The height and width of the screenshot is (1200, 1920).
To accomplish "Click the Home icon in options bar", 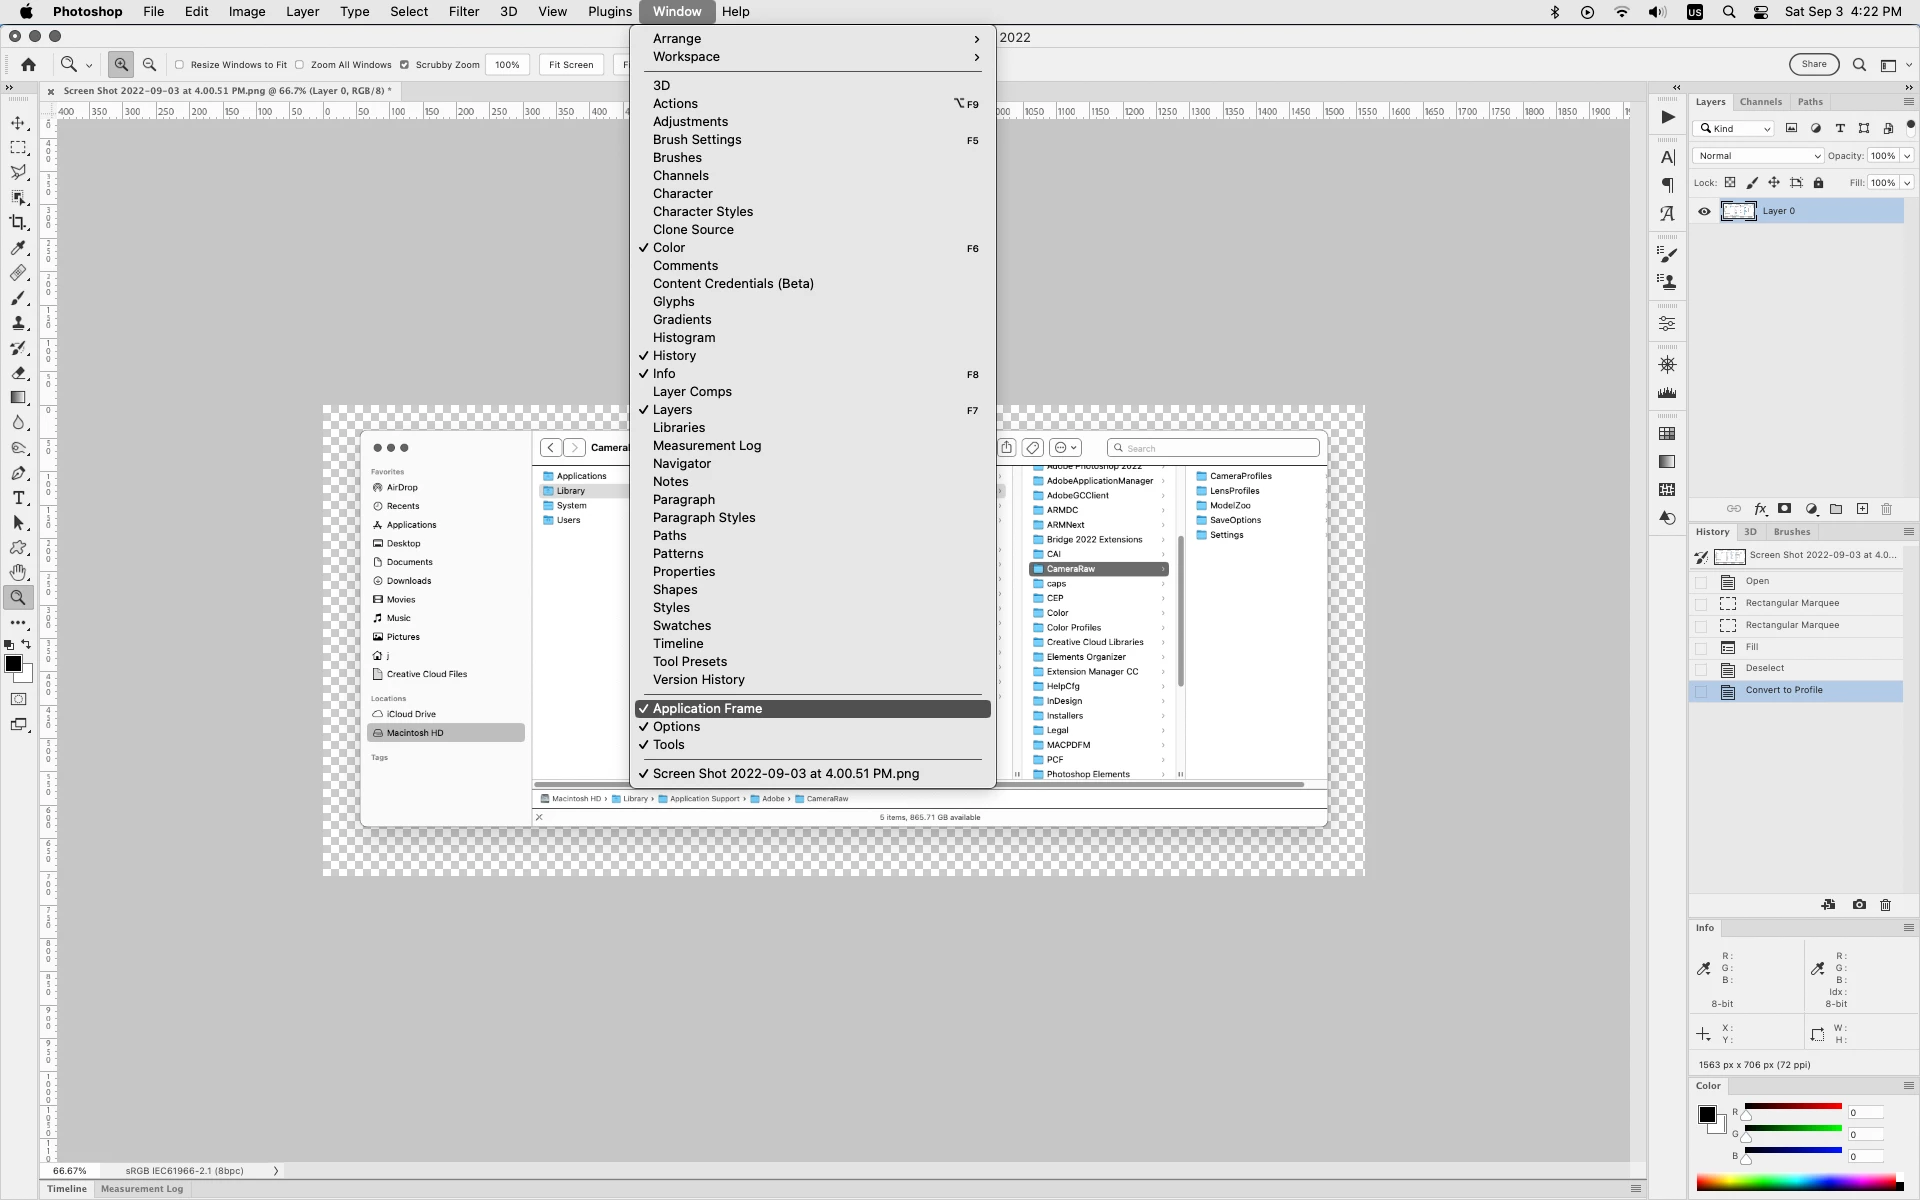I will (29, 65).
